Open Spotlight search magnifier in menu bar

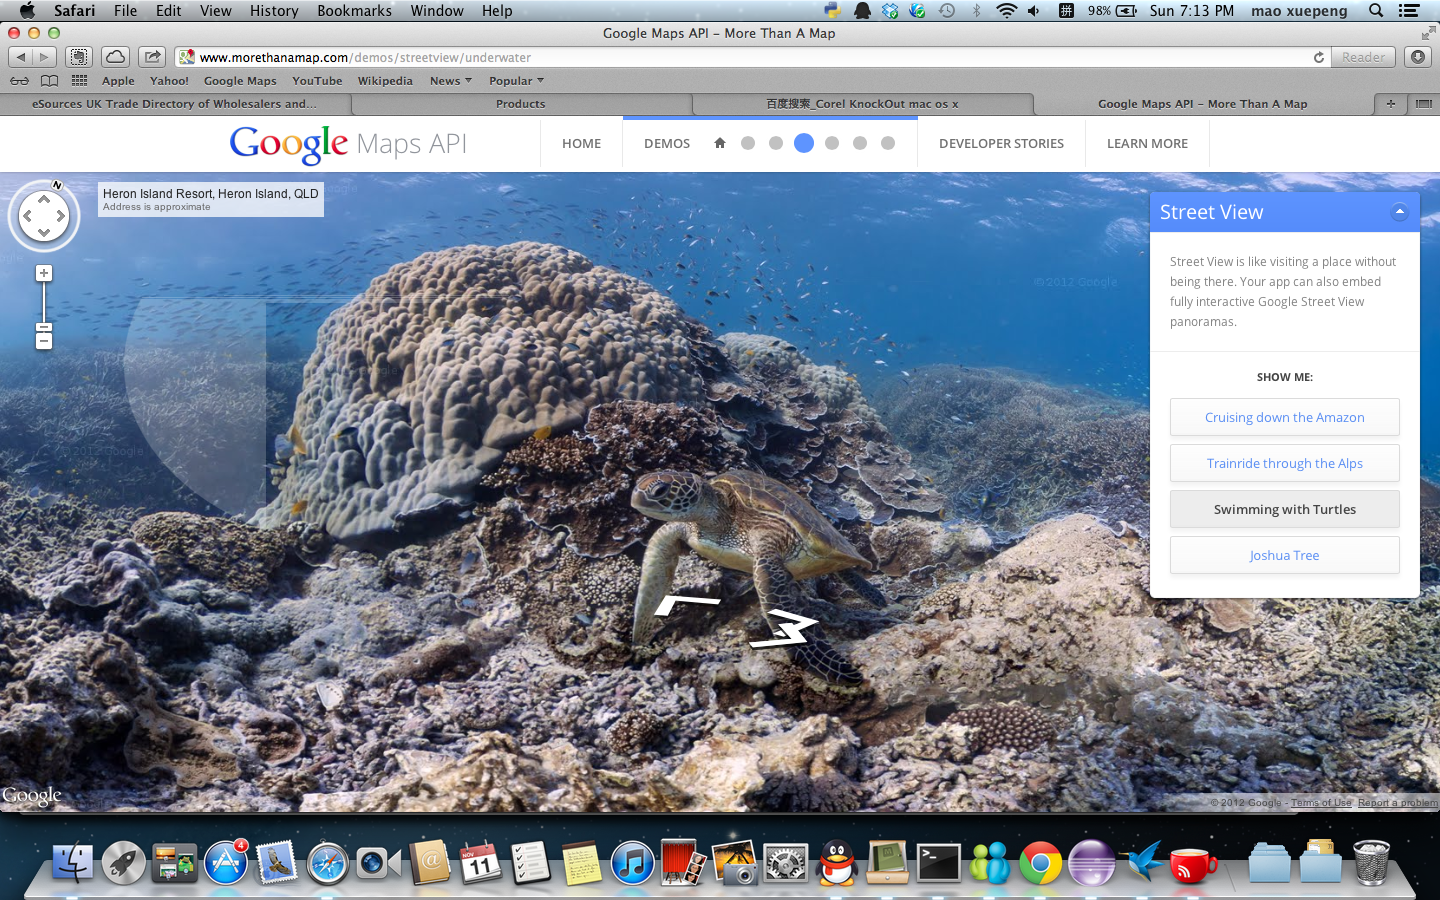tap(1376, 11)
